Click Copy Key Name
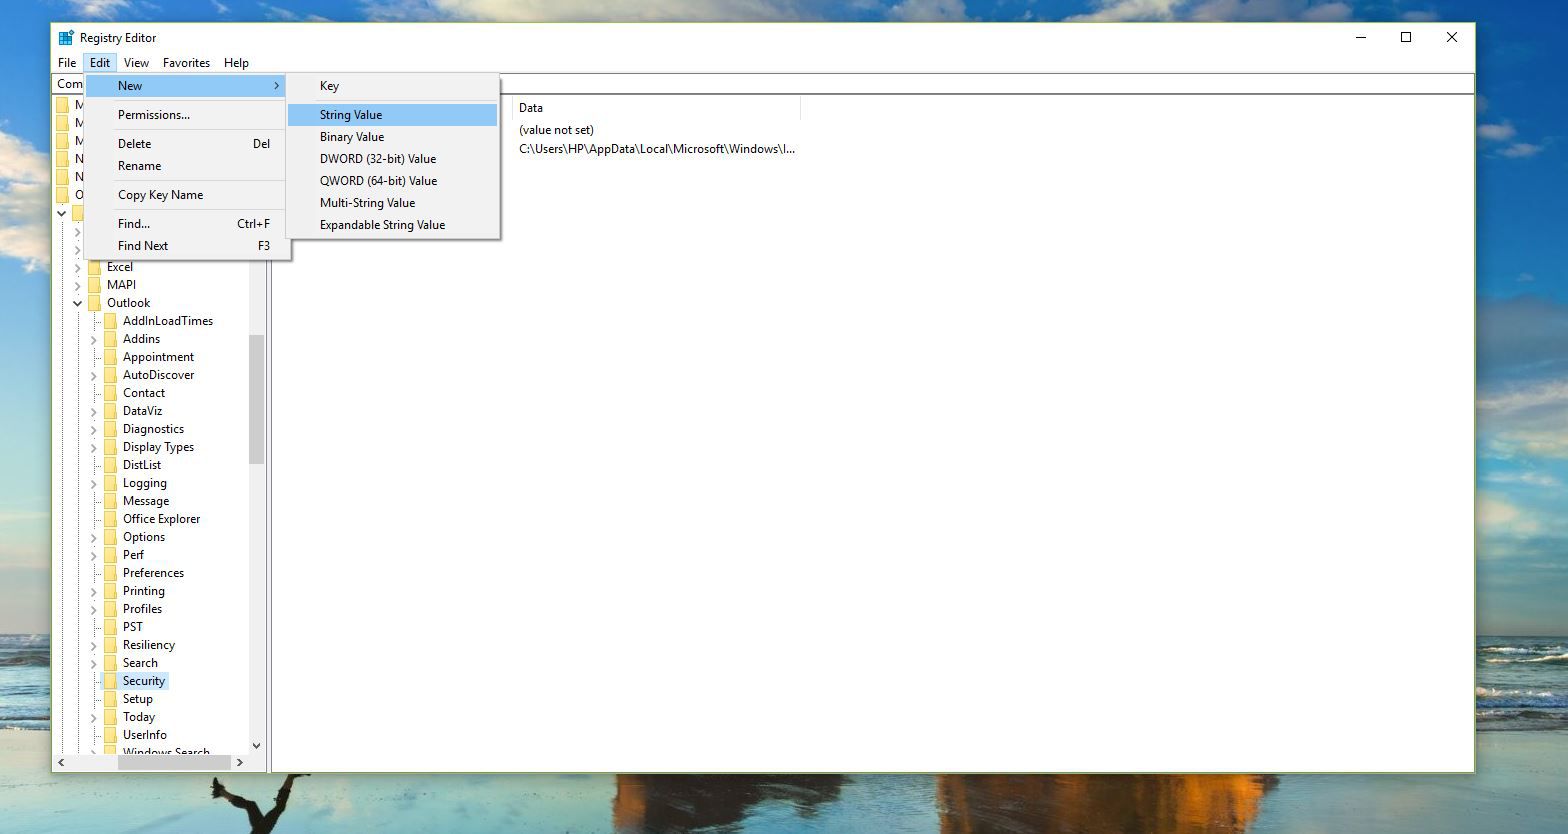Viewport: 1568px width, 834px height. point(186,195)
